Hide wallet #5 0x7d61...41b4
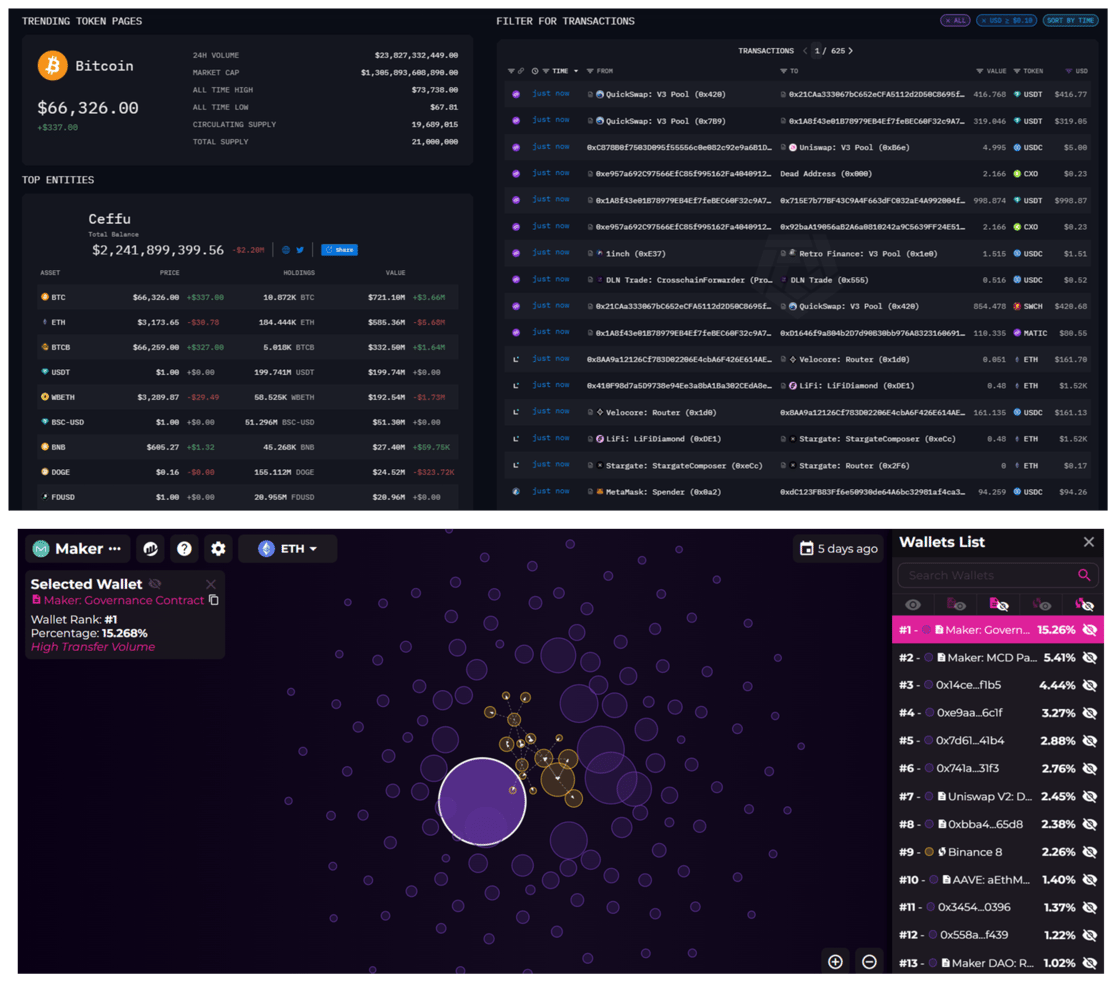 click(x=1090, y=741)
